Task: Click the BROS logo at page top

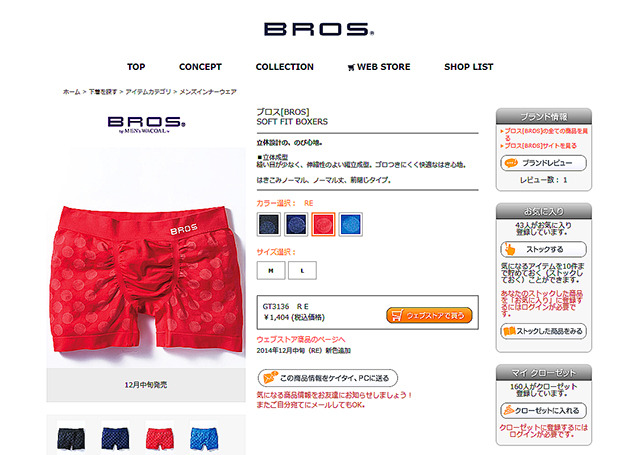Action: pos(319,29)
